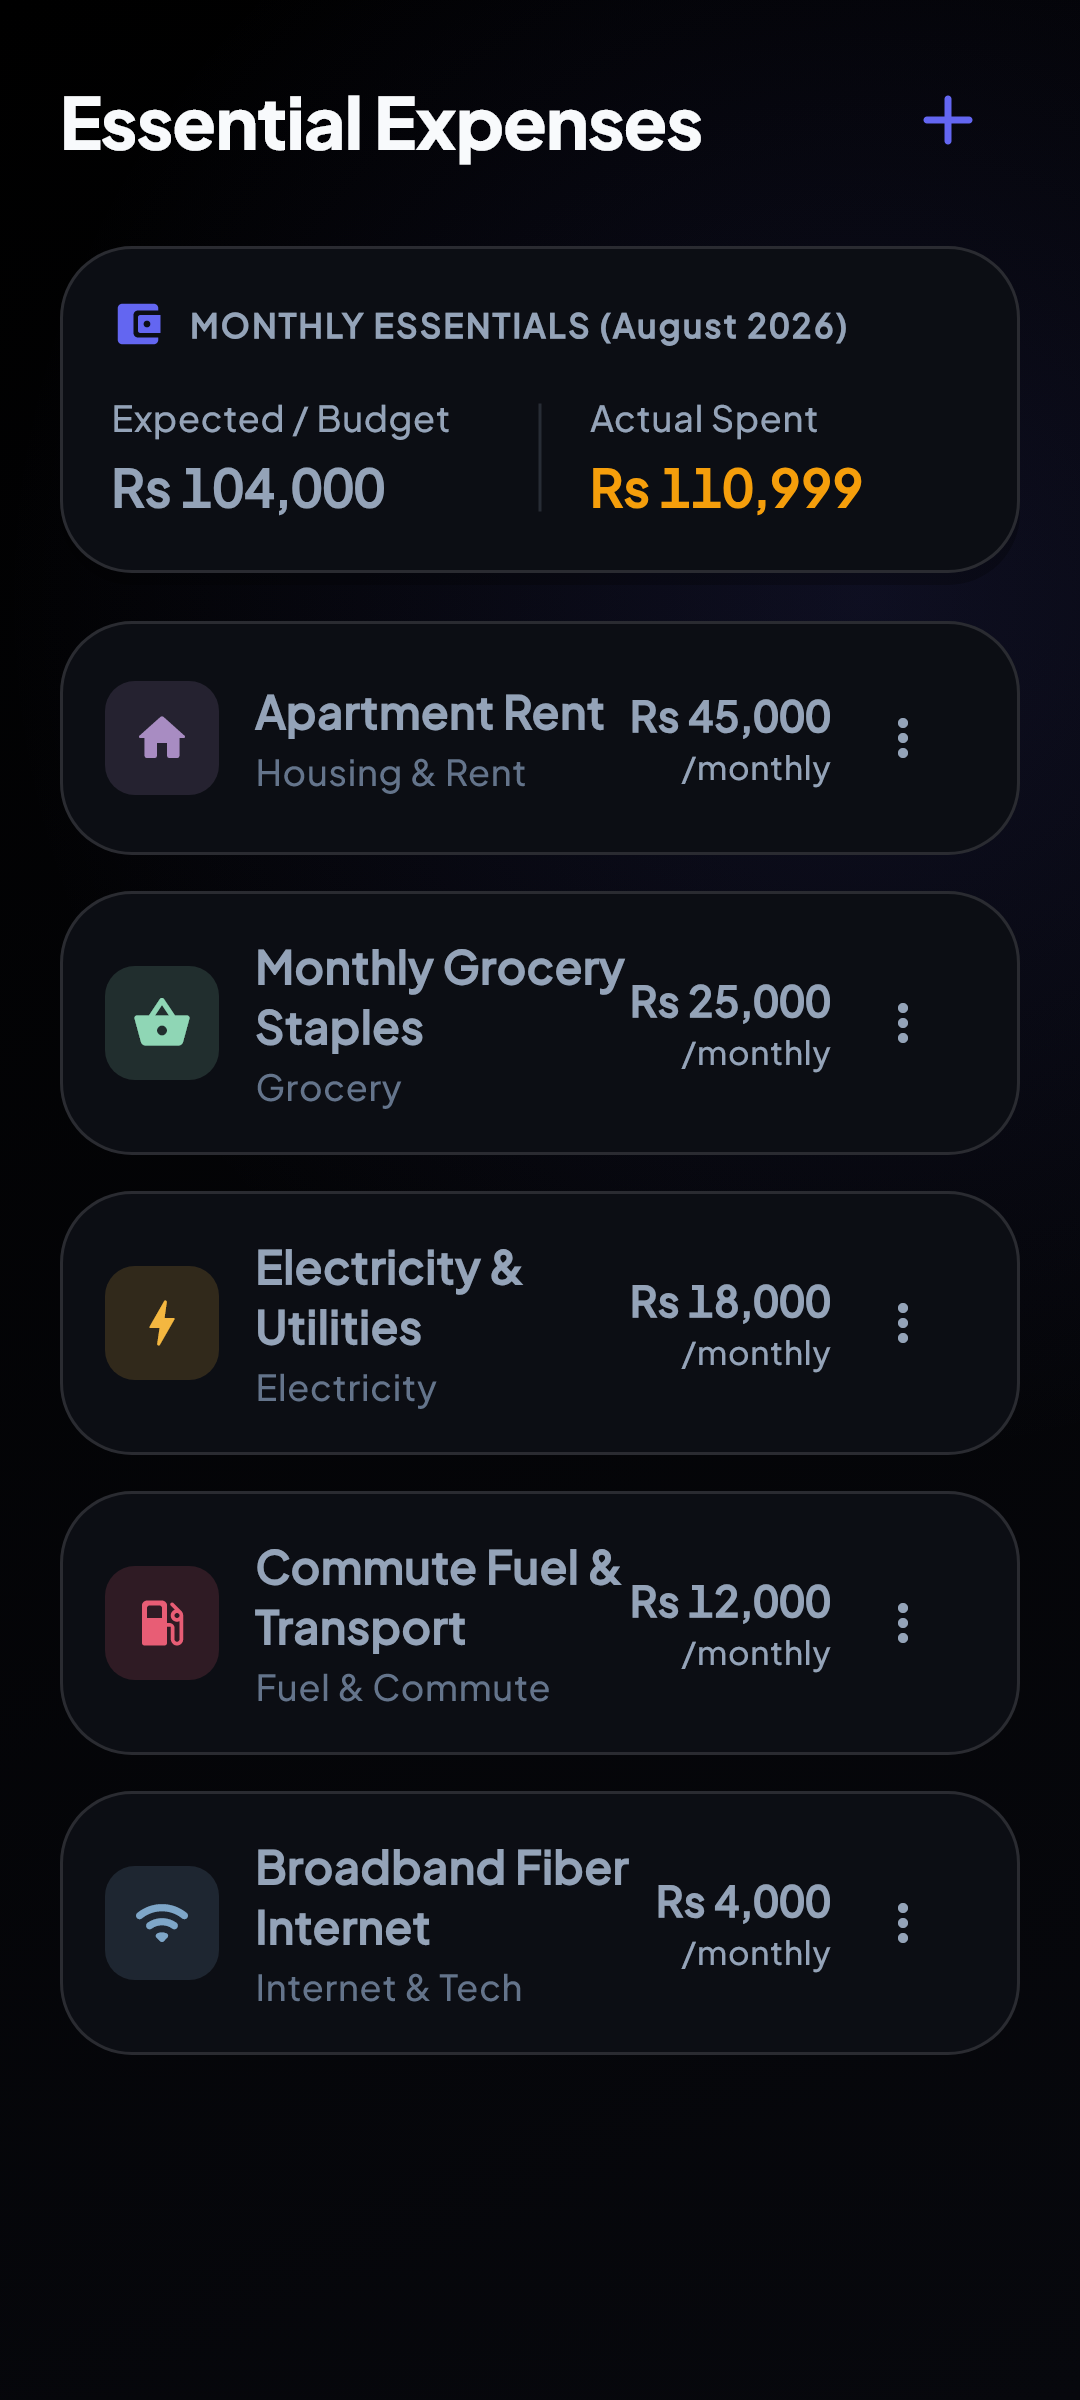This screenshot has height=2400, width=1080.
Task: Click the green grocery basket icon
Action: [162, 1023]
